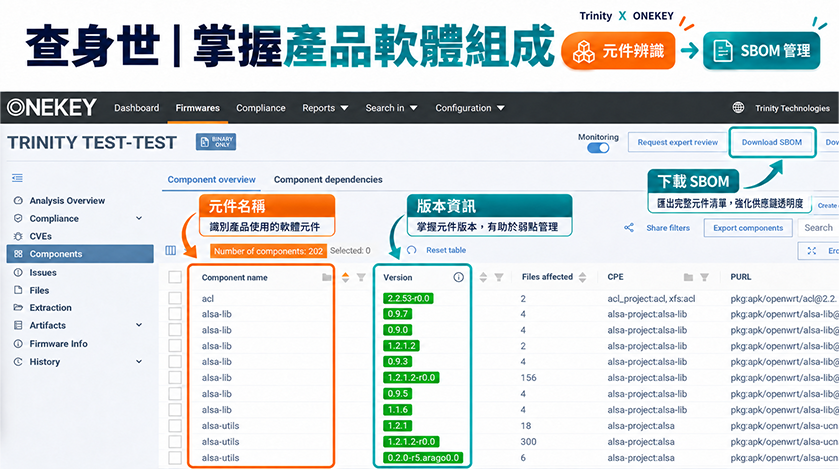Open the CVEs sidebar item

coord(41,236)
